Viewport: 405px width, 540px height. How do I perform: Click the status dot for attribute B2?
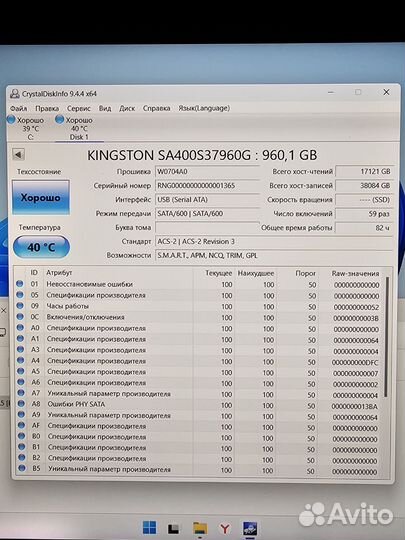(x=22, y=457)
